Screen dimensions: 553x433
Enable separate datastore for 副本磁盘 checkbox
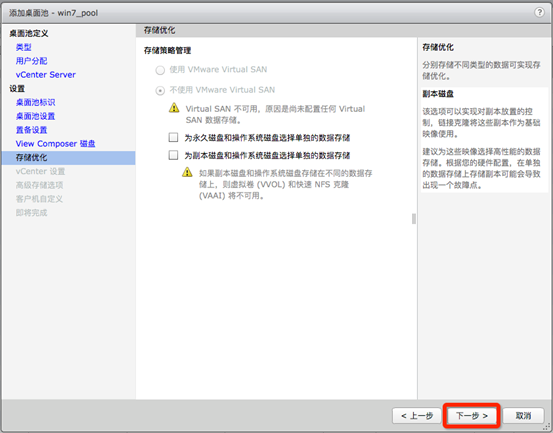(173, 155)
